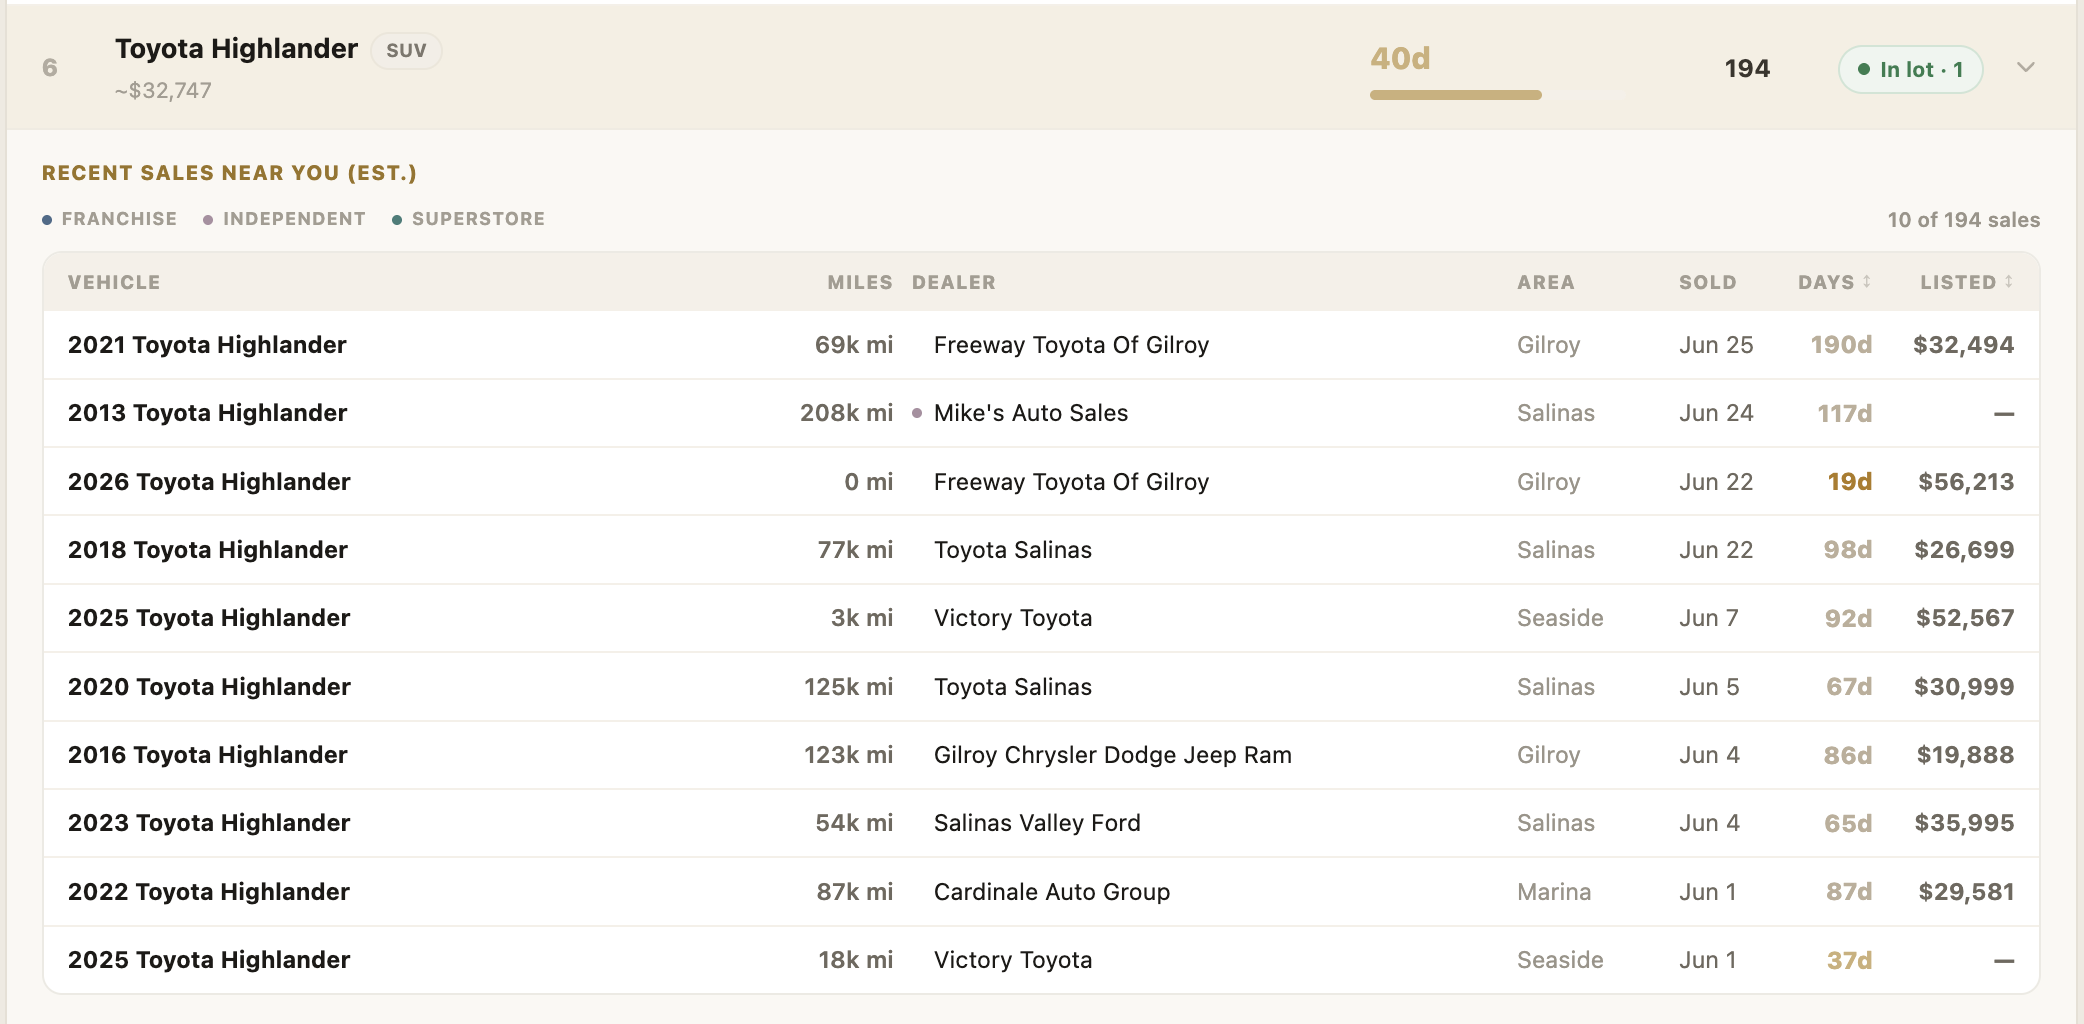The image size is (2084, 1024).
Task: Sort the table by the LISTED column
Action: click(x=1966, y=282)
